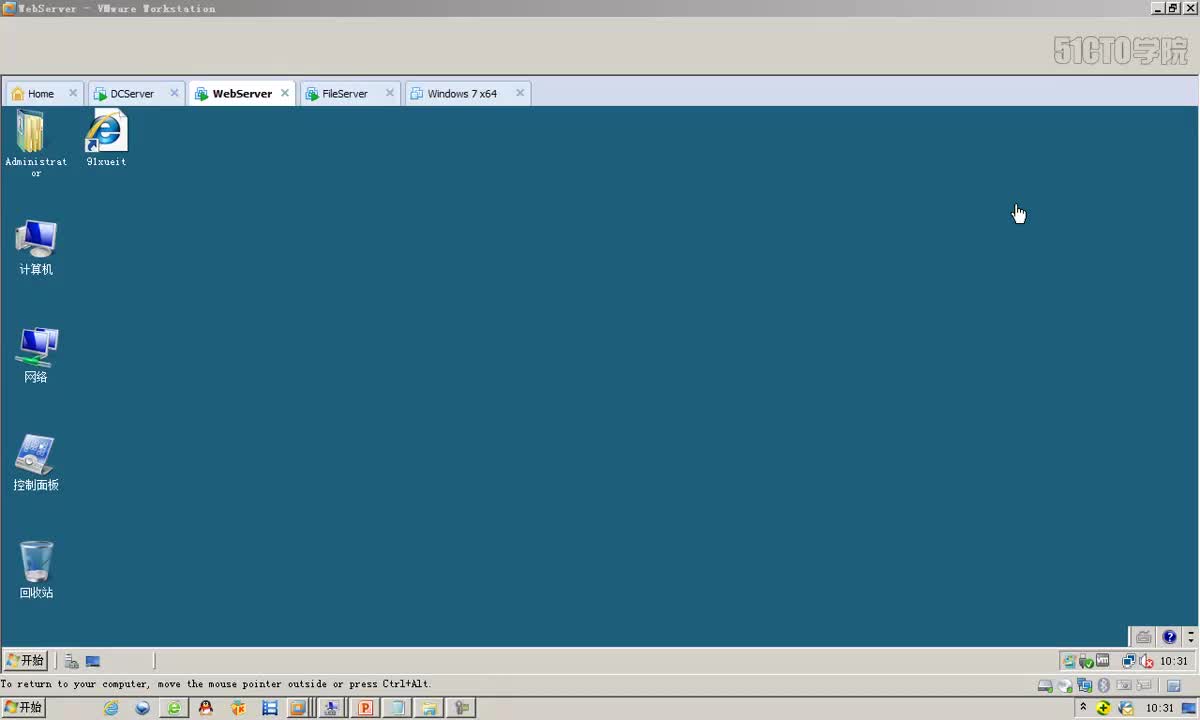Select the WebServer VM tab
The image size is (1200, 720).
[242, 93]
